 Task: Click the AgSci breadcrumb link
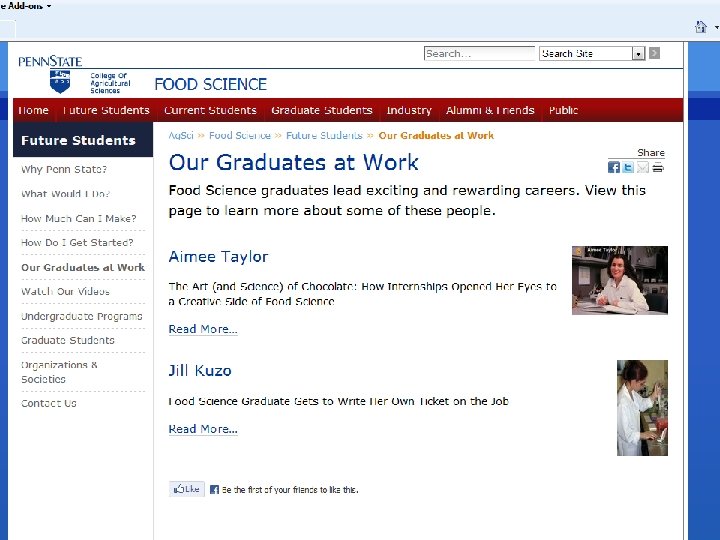click(181, 135)
